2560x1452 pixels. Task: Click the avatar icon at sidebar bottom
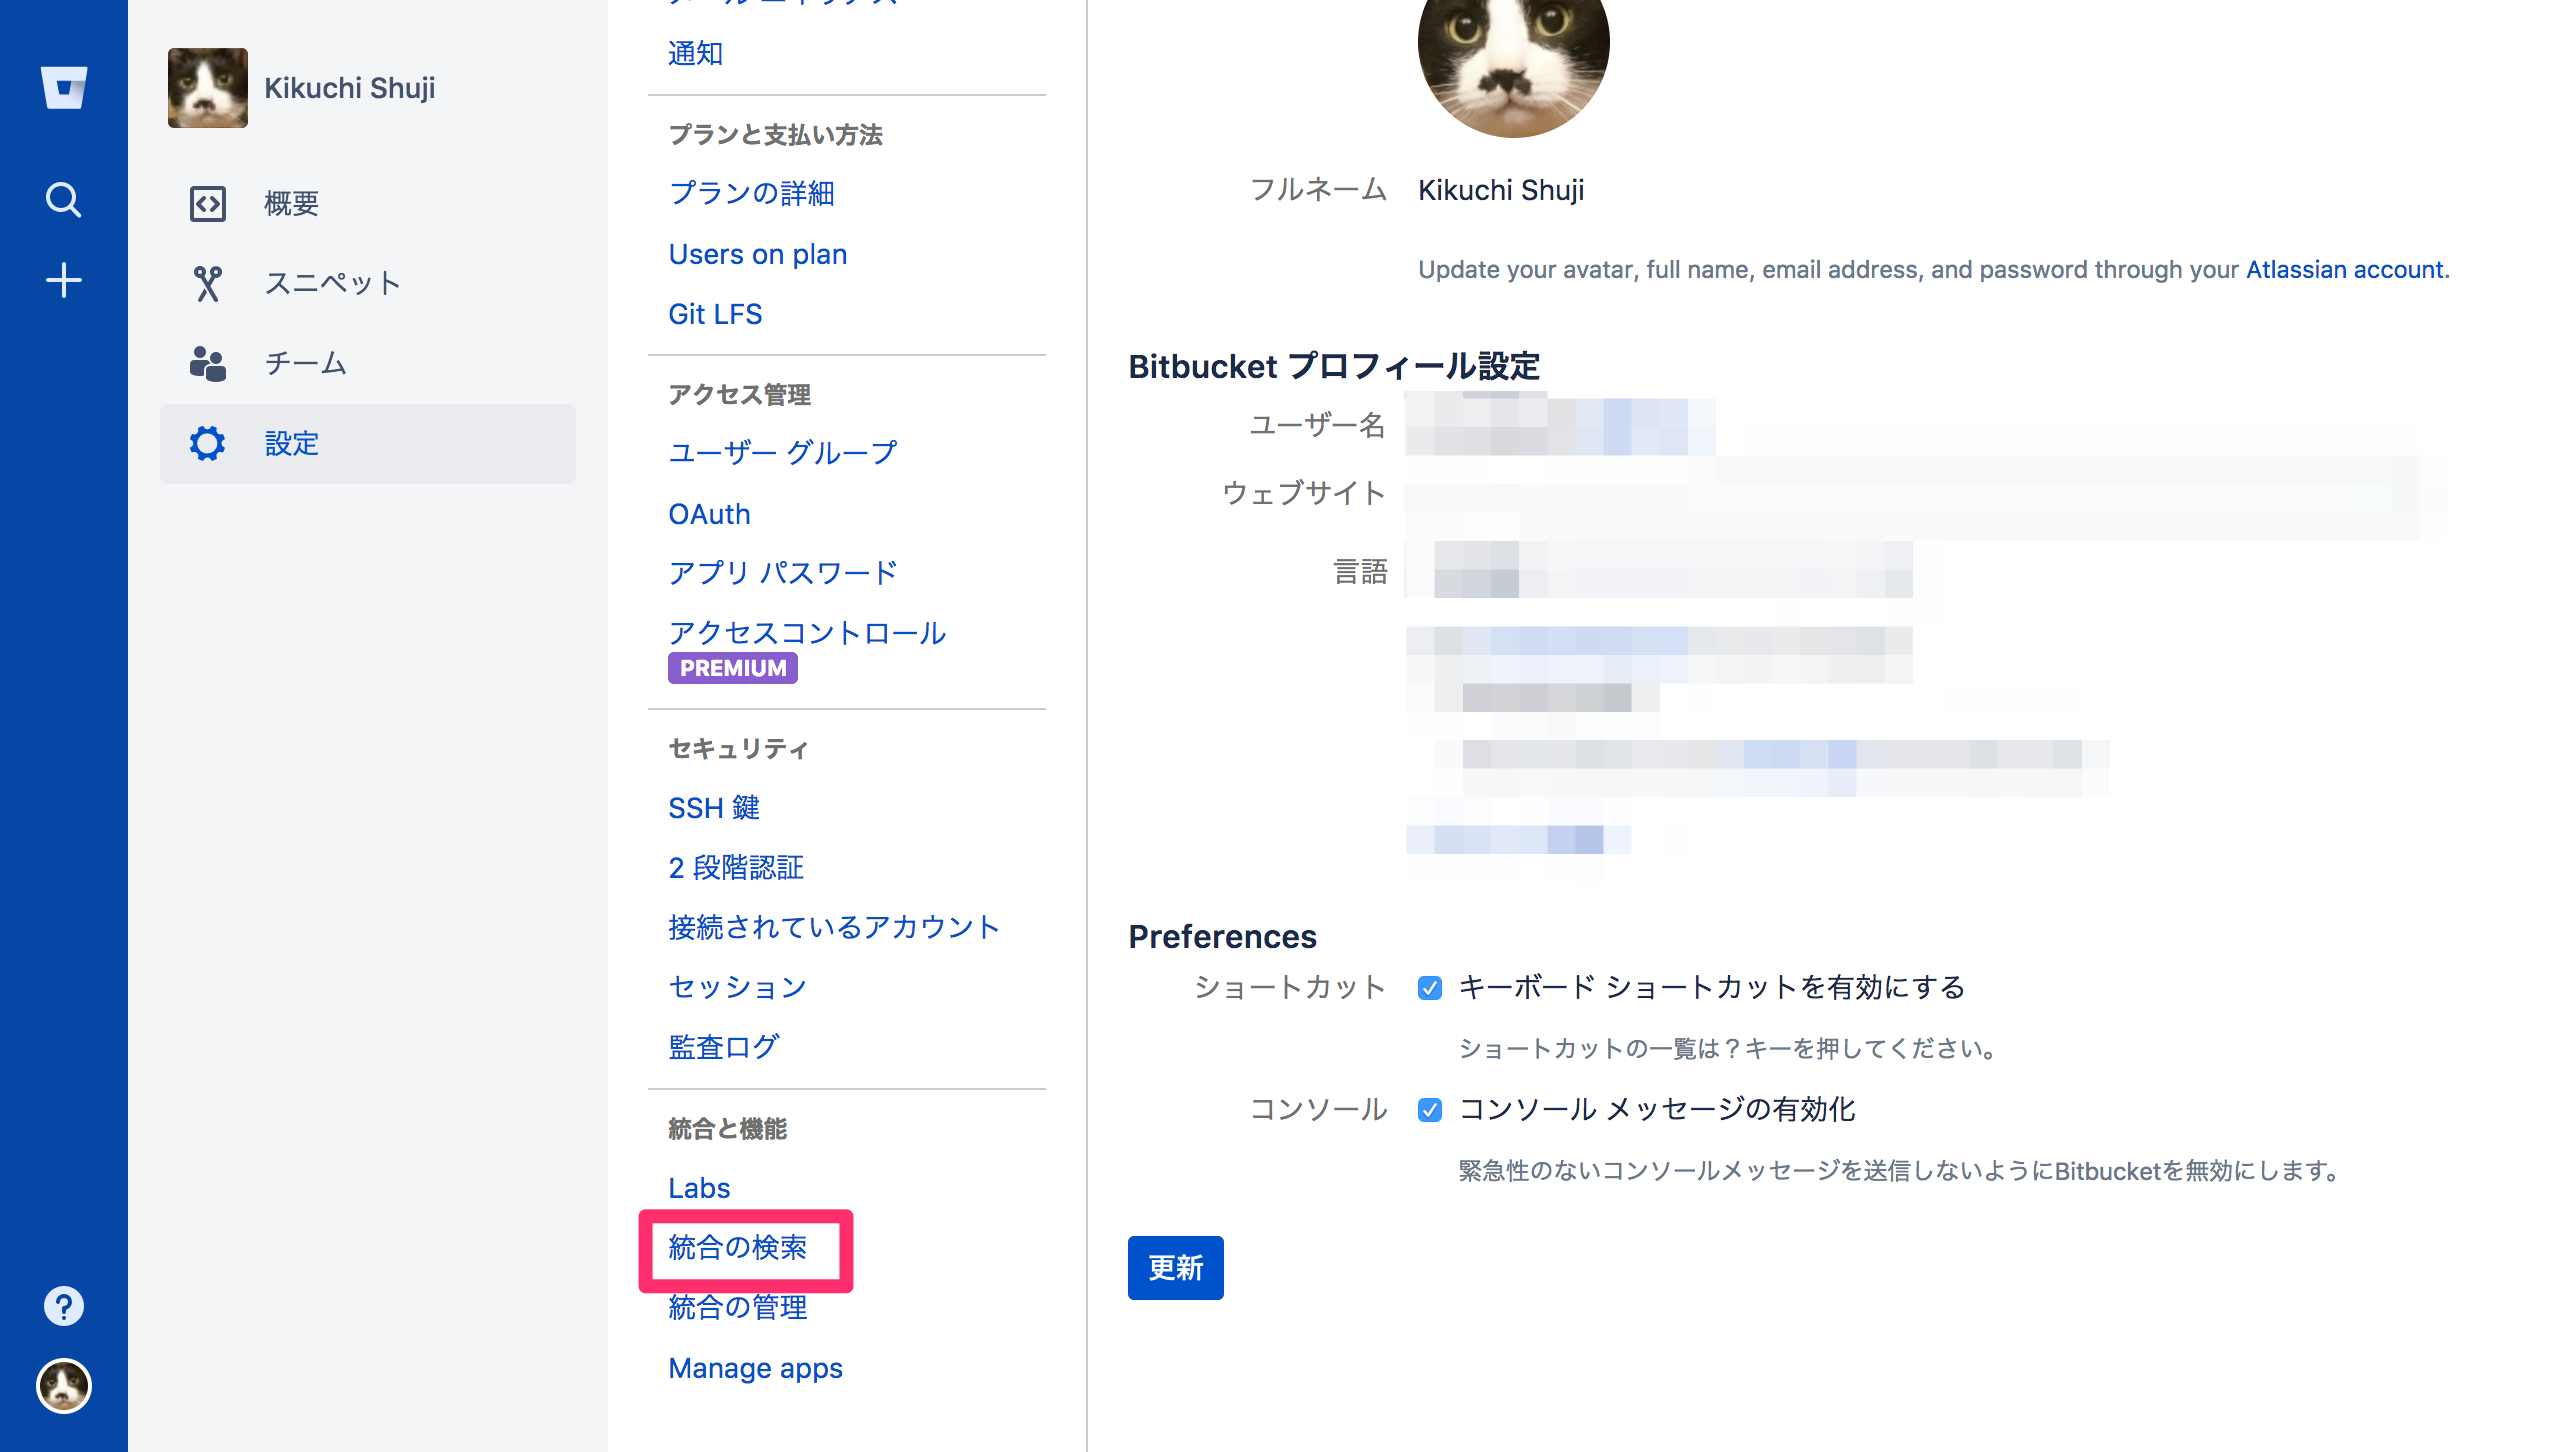[x=63, y=1387]
